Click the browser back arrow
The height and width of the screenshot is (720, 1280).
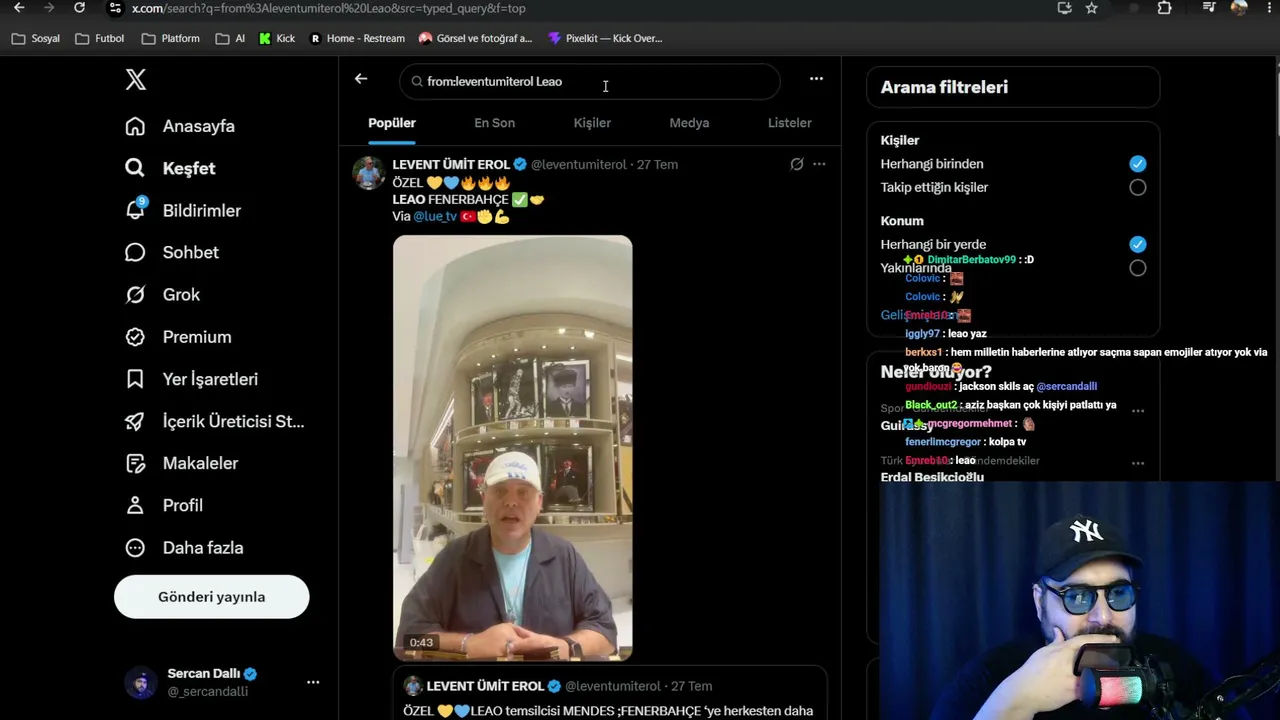click(19, 8)
